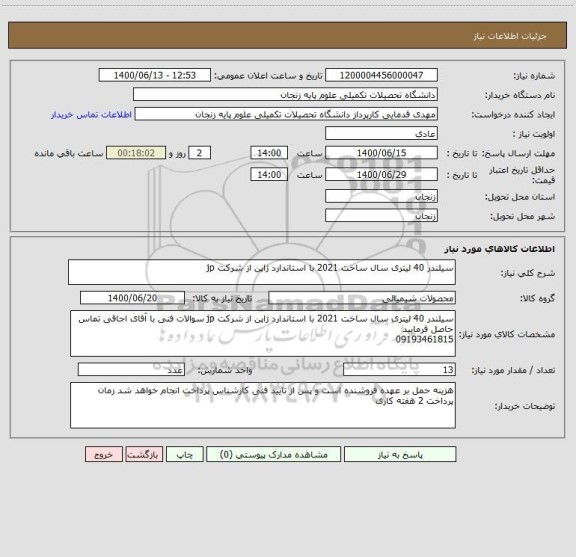576x557 pixels.
Task: Click the بازگشت back button
Action: tap(144, 454)
